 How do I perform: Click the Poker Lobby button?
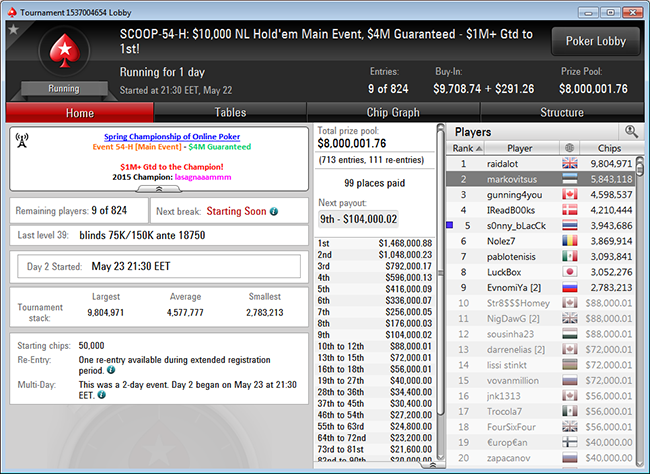pyautogui.click(x=595, y=41)
